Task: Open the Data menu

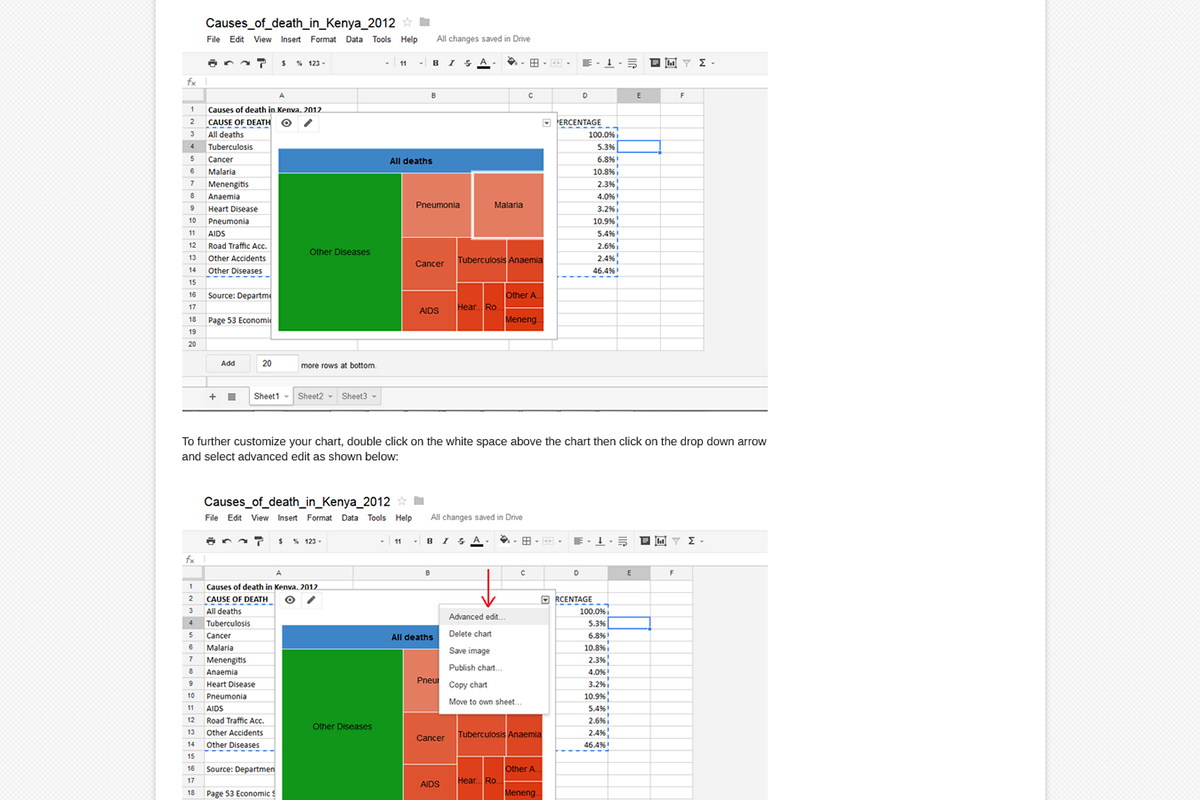Action: [354, 39]
